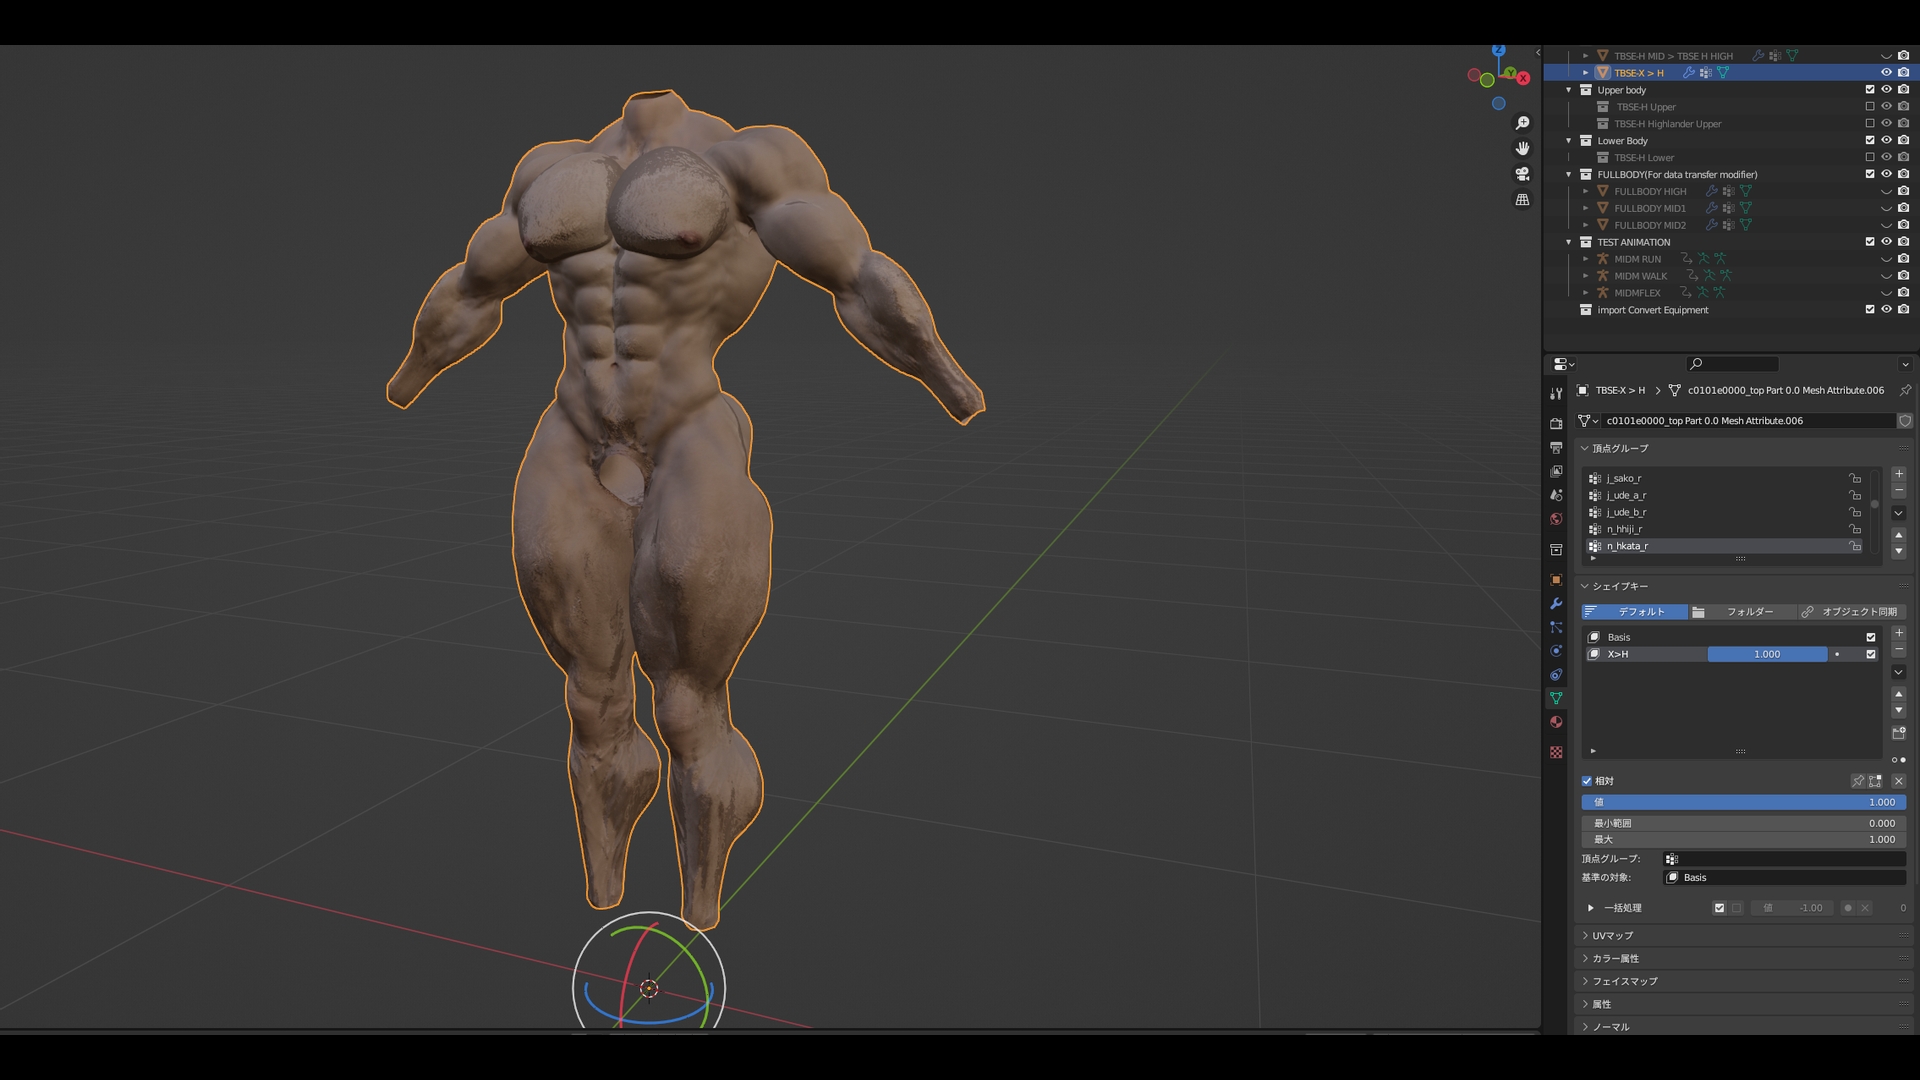Image resolution: width=1920 pixels, height=1080 pixels.
Task: Click add folder icon beside shape keys
Action: pos(1899,733)
